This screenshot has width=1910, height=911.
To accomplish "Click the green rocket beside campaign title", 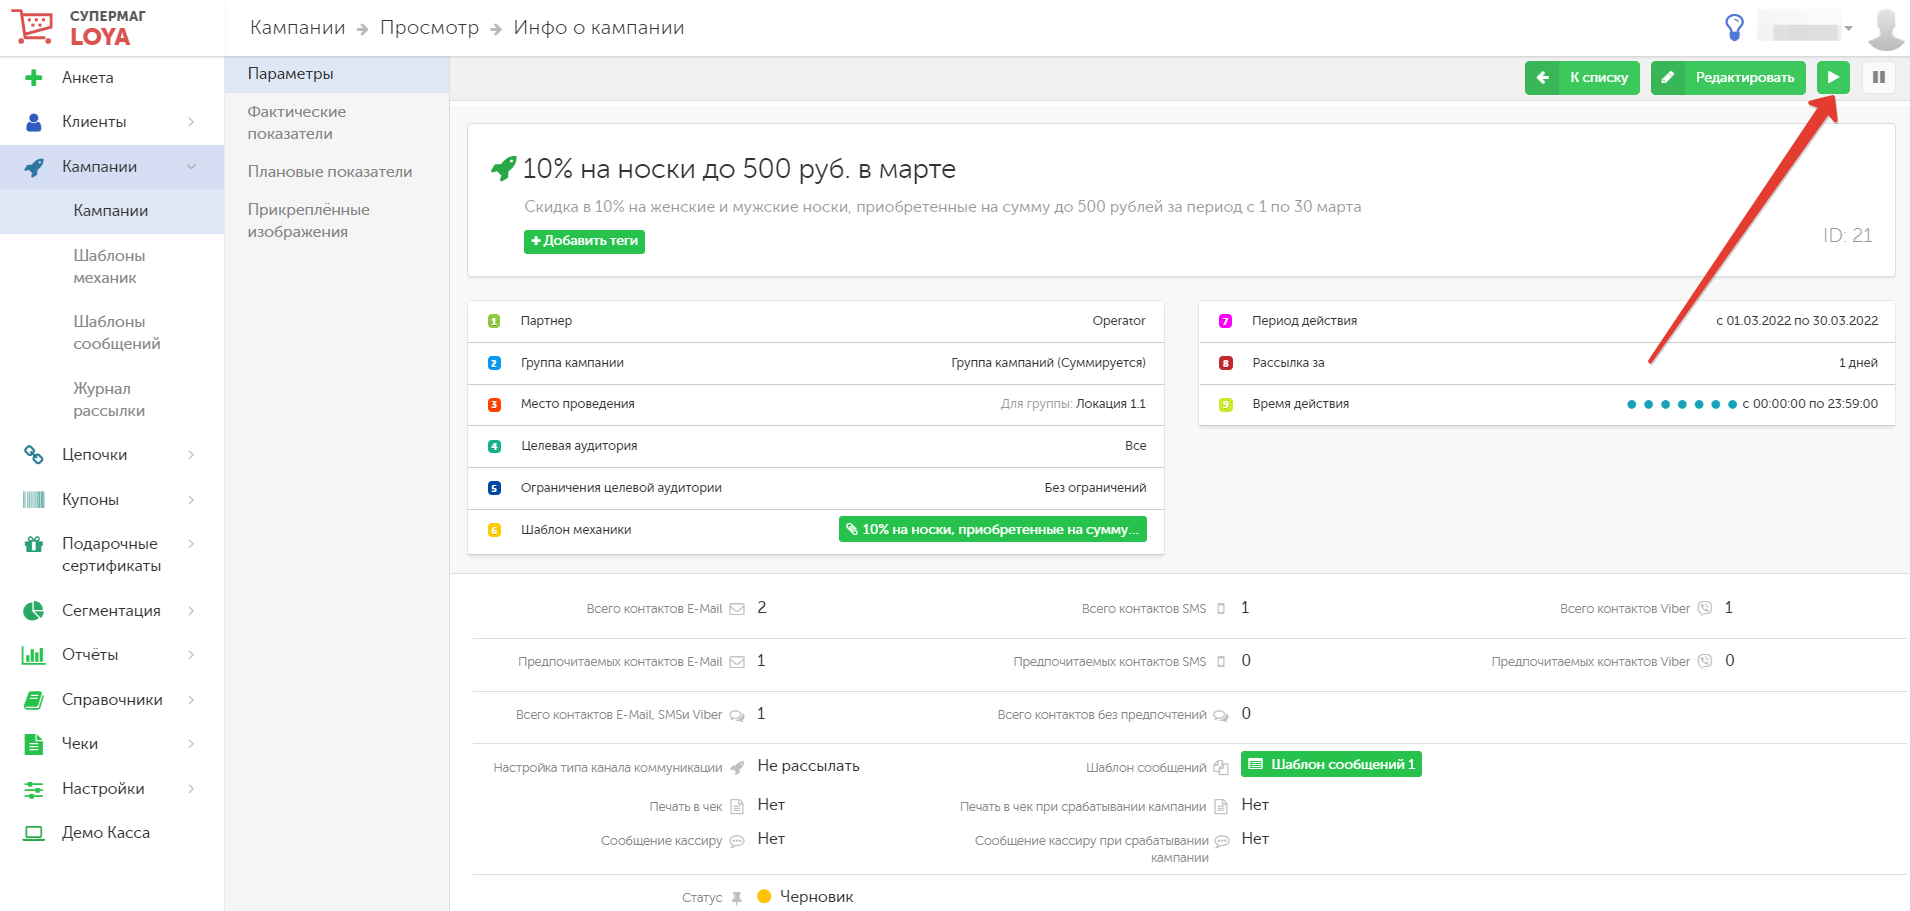I will pos(503,168).
